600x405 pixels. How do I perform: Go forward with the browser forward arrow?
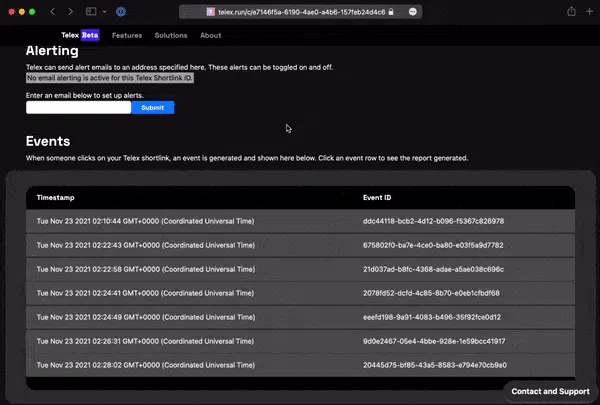point(70,12)
